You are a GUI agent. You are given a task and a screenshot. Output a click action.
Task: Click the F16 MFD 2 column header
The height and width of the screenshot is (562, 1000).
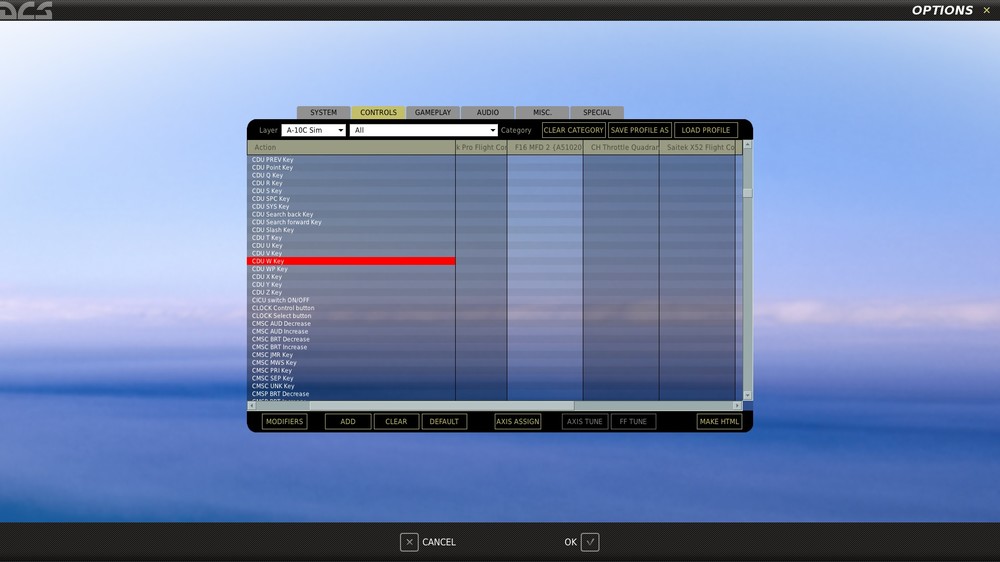[x=545, y=147]
